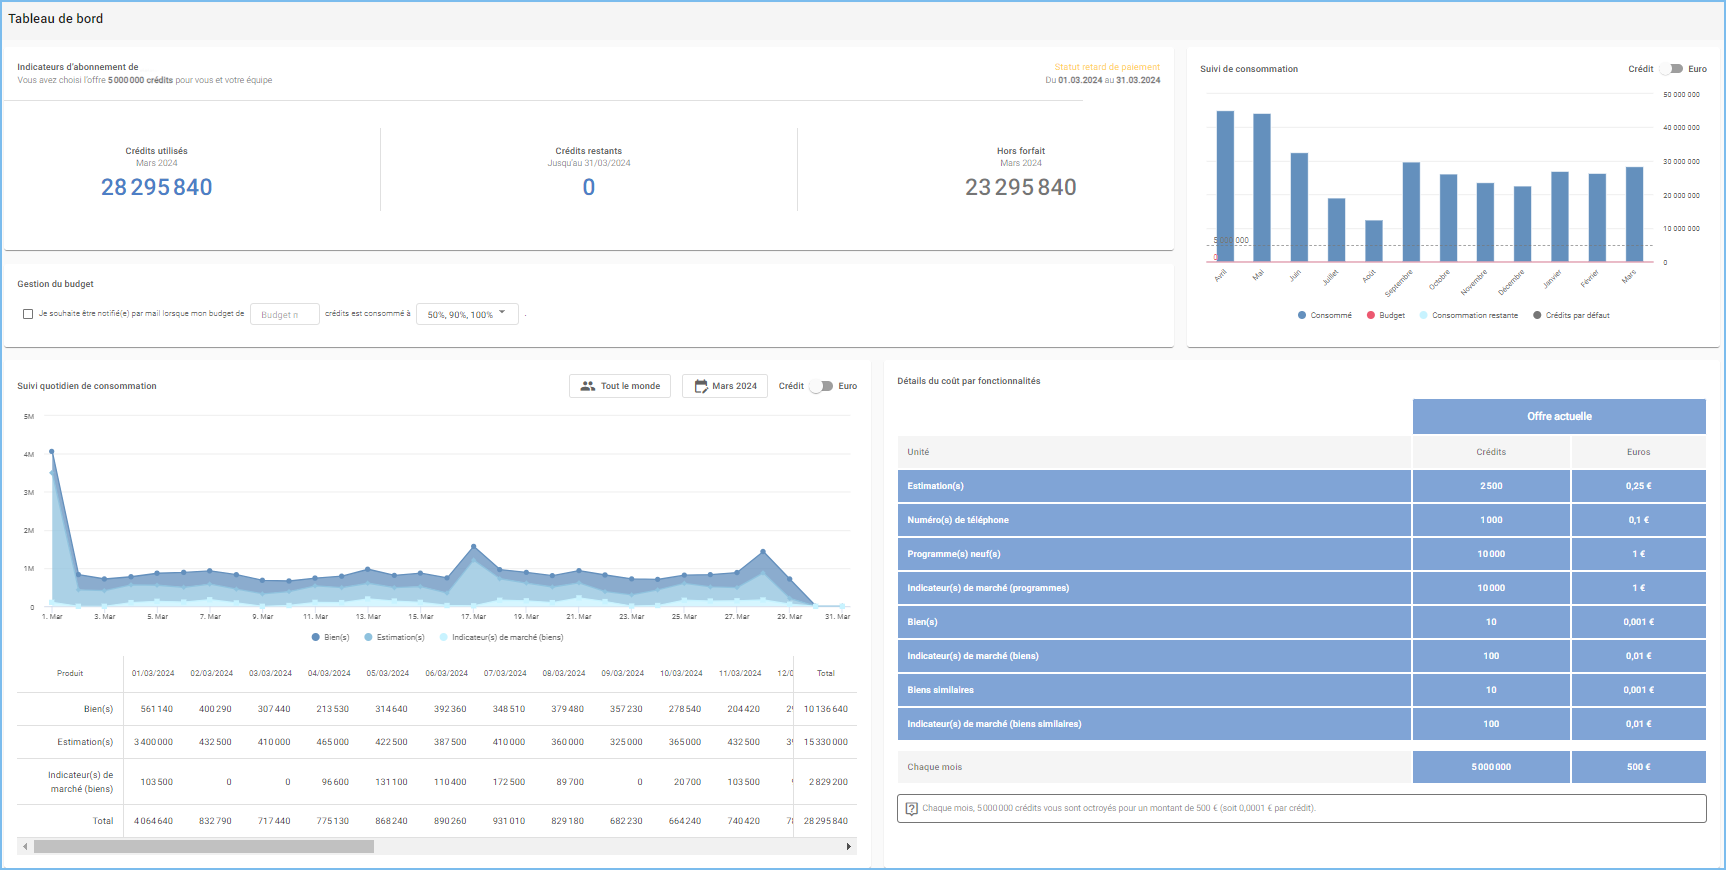This screenshot has width=1726, height=870.
Task: Click the 3 400 000 Estimation(s) cell
Action: pos(153,742)
